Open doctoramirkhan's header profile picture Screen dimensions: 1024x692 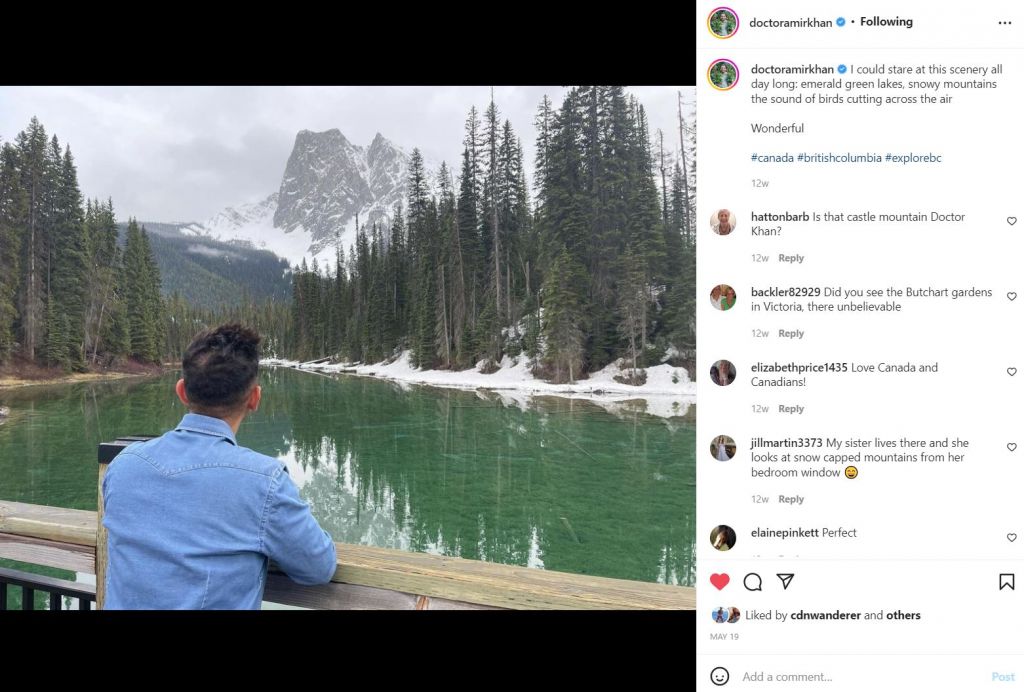coord(723,22)
